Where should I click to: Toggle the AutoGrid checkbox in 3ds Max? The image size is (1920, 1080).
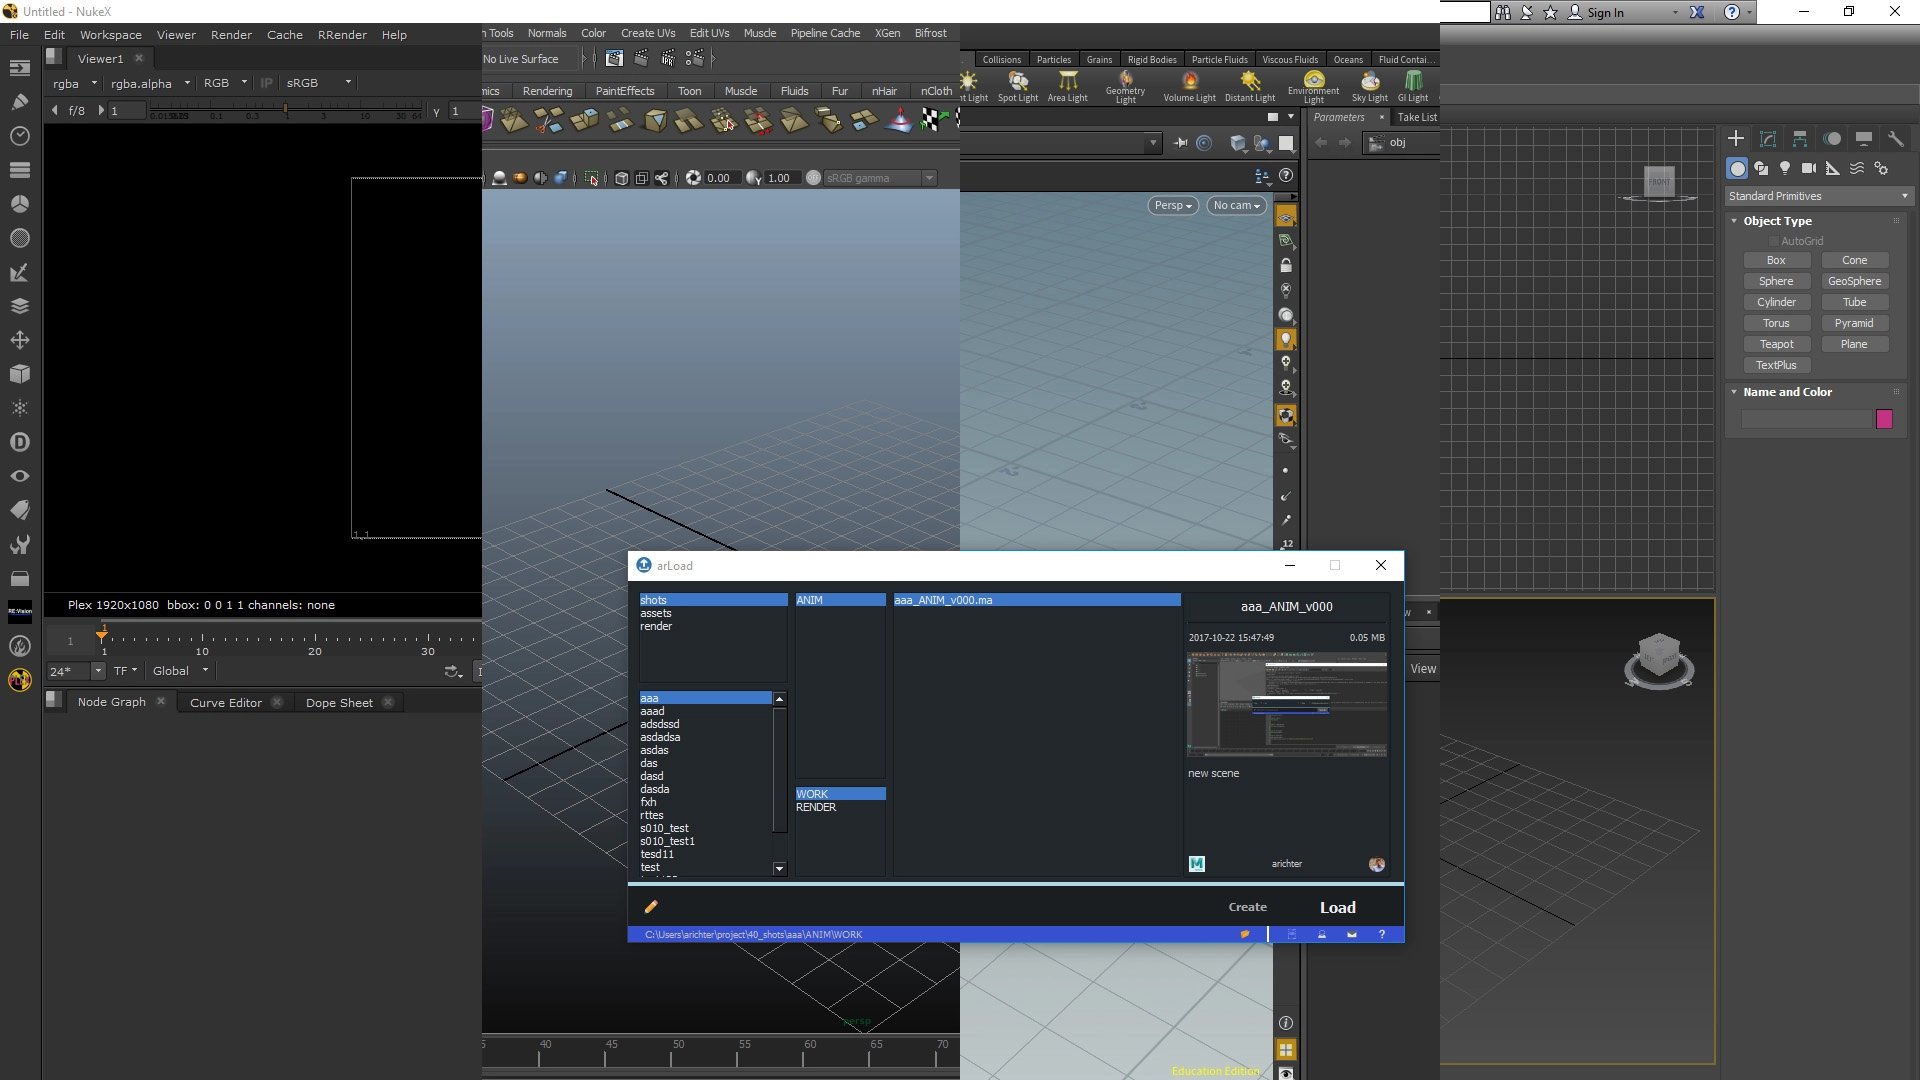pyautogui.click(x=1774, y=241)
